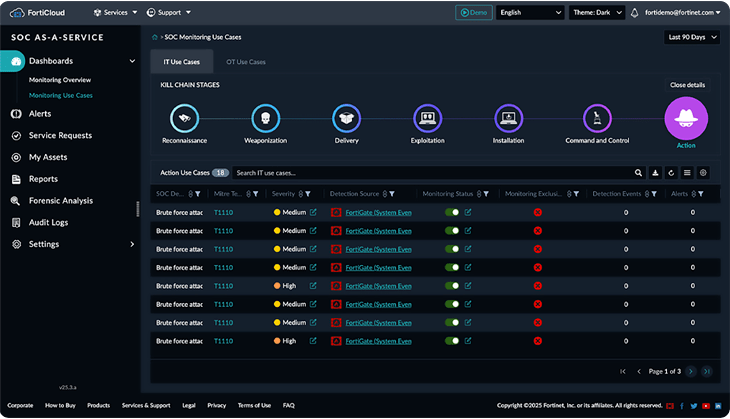The height and width of the screenshot is (419, 730).
Task: Filter the Severity column
Action: tap(308, 194)
